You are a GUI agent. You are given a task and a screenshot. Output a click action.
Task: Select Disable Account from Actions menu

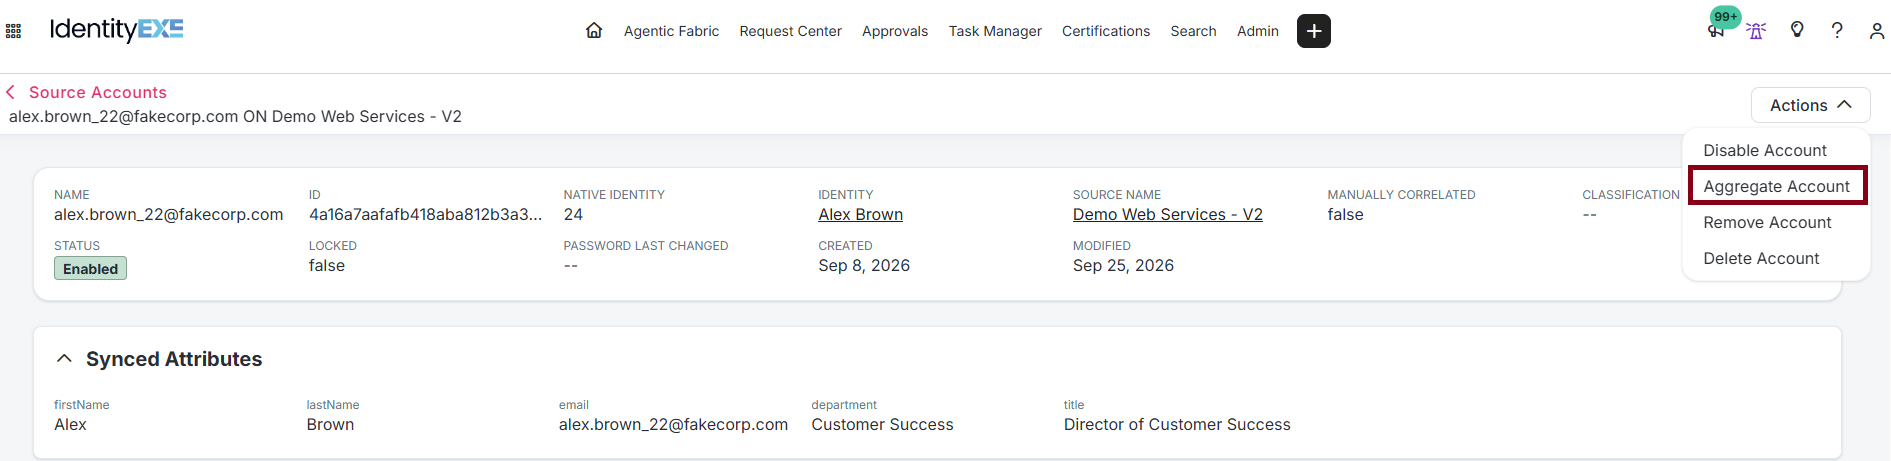pyautogui.click(x=1765, y=150)
